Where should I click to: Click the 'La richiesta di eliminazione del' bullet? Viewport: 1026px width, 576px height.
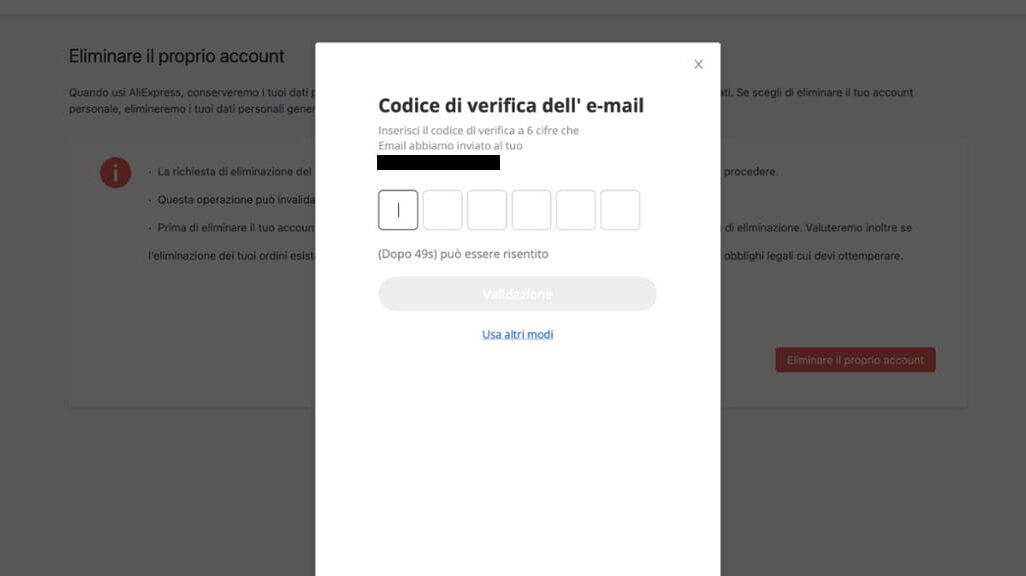coord(232,171)
